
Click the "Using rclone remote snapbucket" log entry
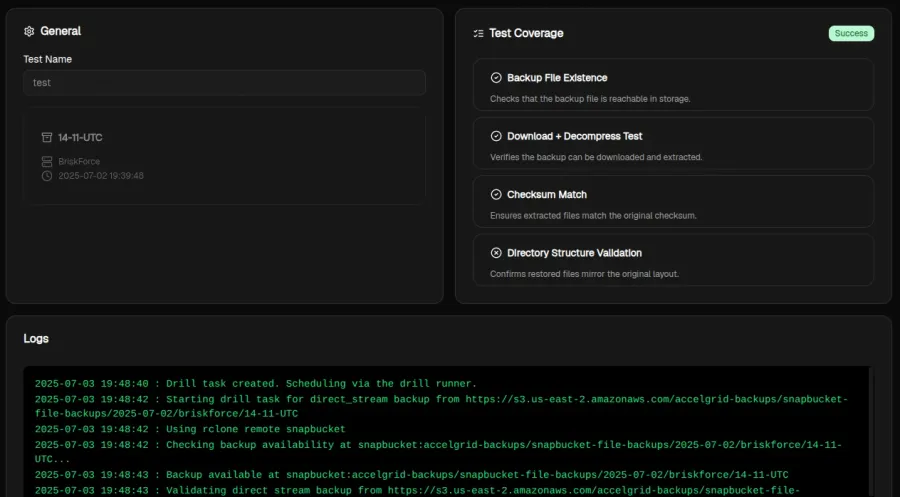(190, 429)
